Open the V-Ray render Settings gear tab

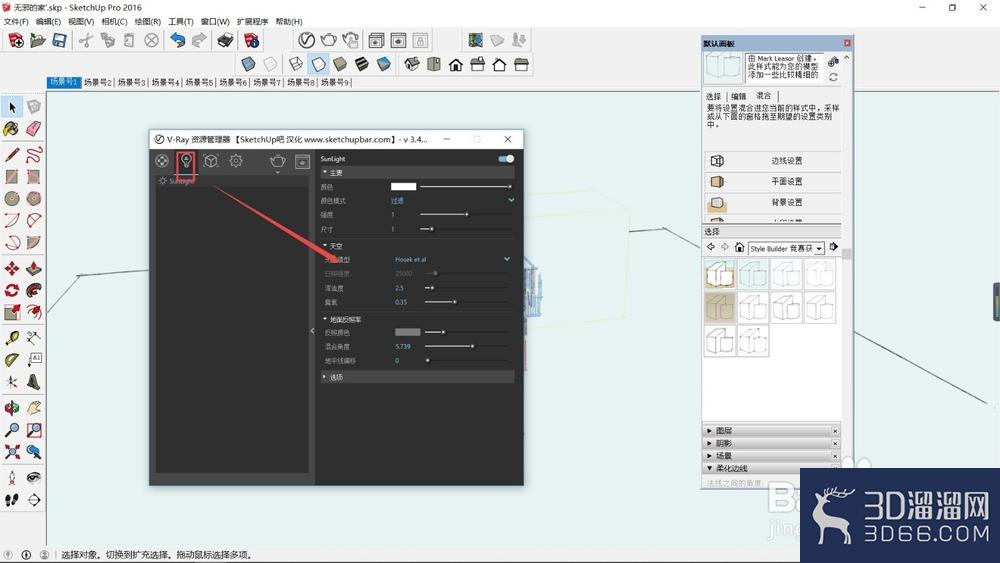(236, 161)
